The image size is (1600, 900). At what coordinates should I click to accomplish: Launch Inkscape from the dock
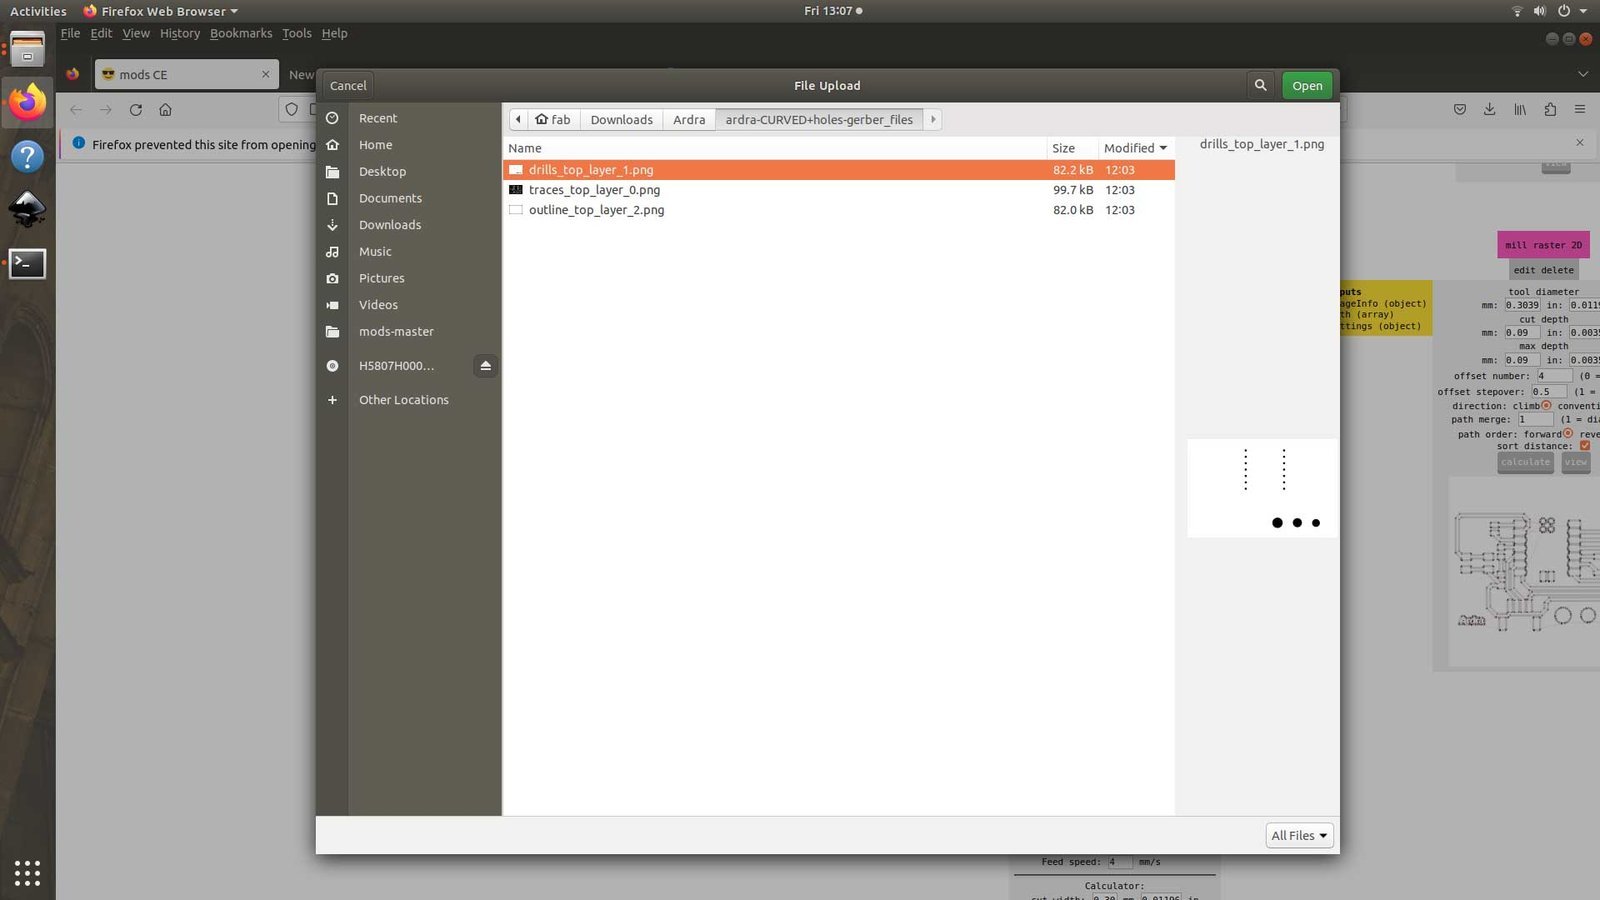tap(27, 209)
